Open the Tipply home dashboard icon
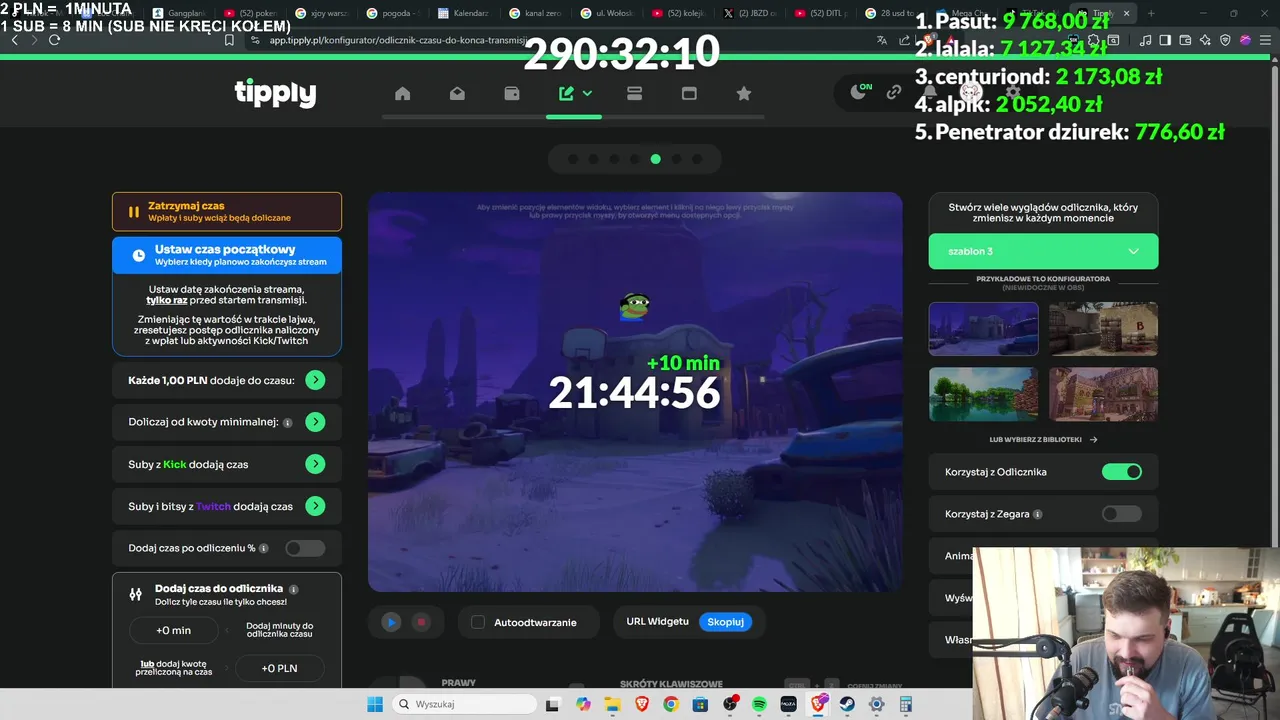The image size is (1280, 720). [402, 93]
